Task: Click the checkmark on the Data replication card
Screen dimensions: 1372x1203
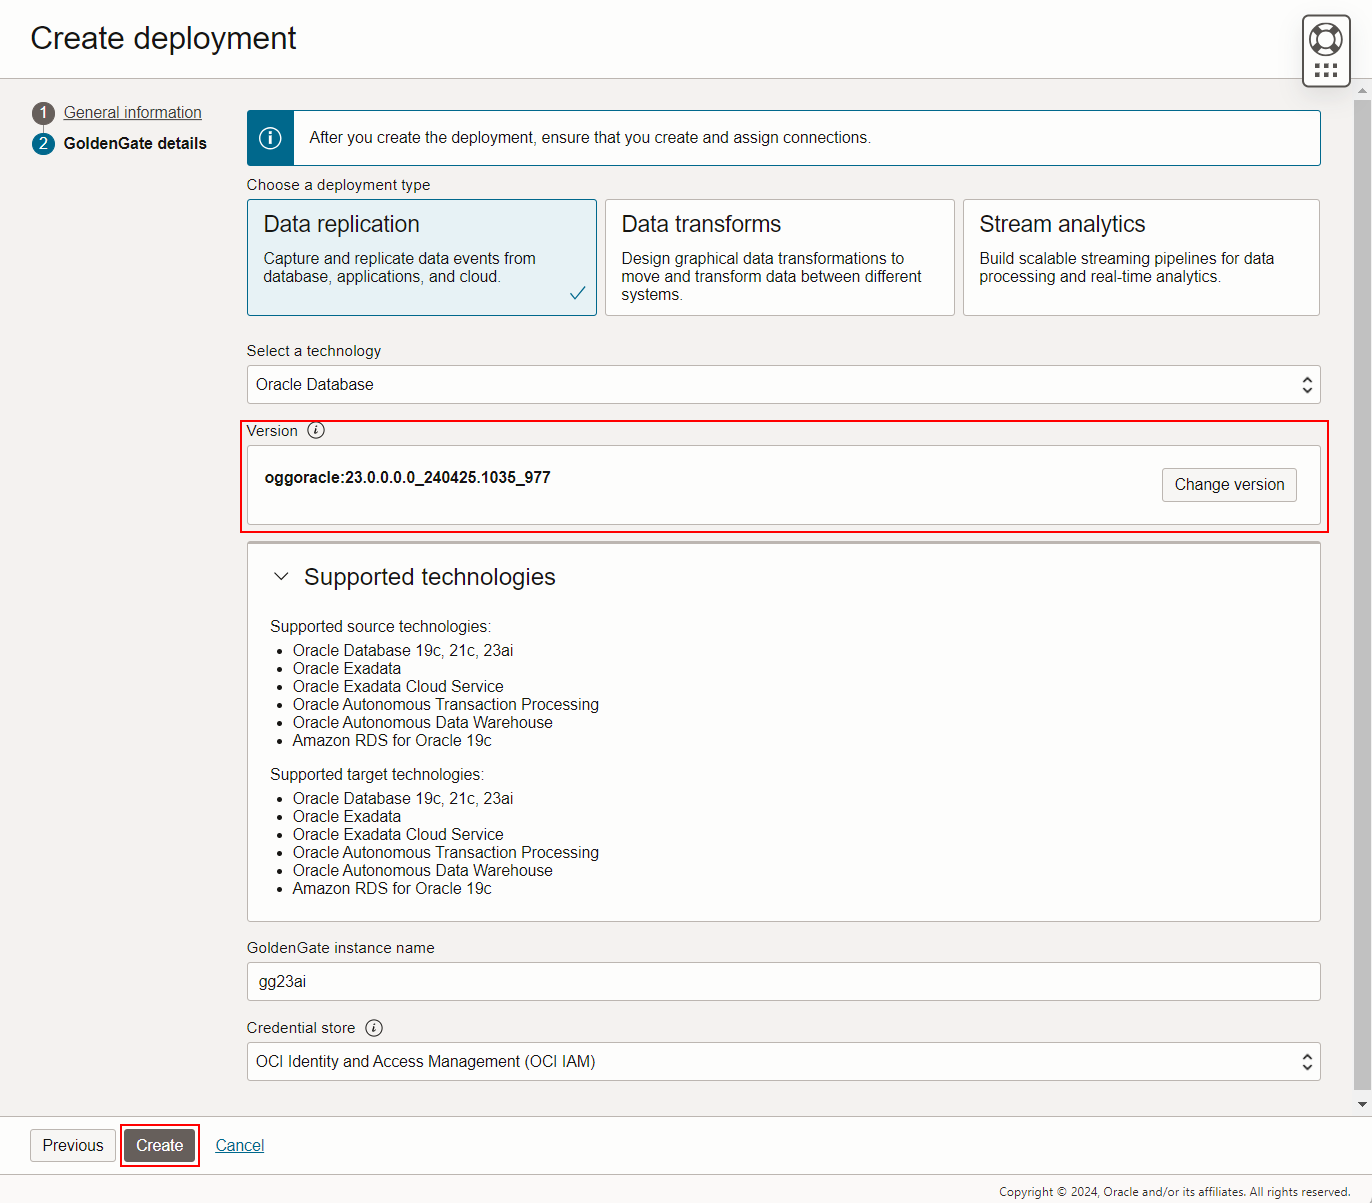Action: tap(578, 293)
